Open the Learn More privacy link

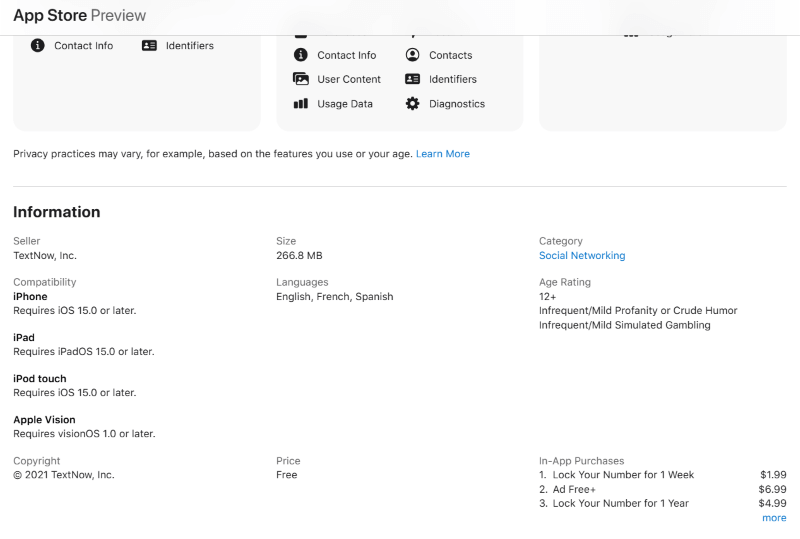(443, 154)
